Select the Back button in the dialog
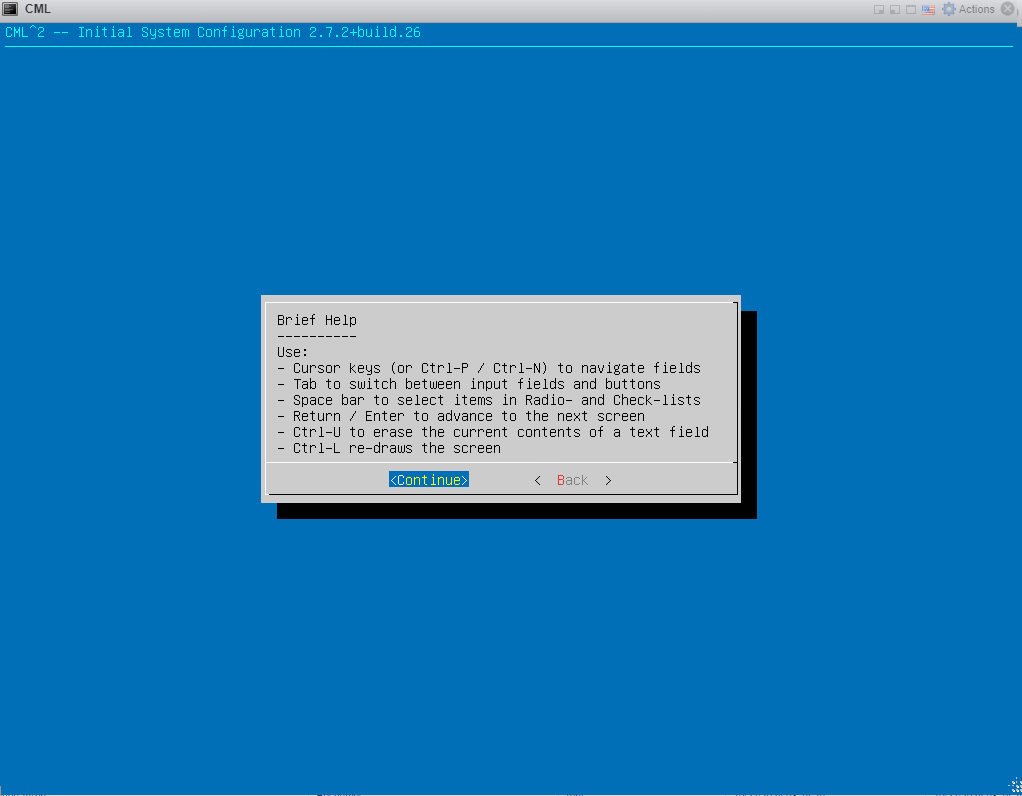 [x=572, y=480]
